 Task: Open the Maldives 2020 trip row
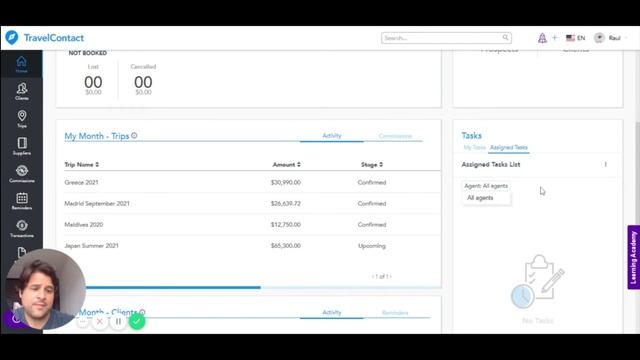(x=252, y=224)
